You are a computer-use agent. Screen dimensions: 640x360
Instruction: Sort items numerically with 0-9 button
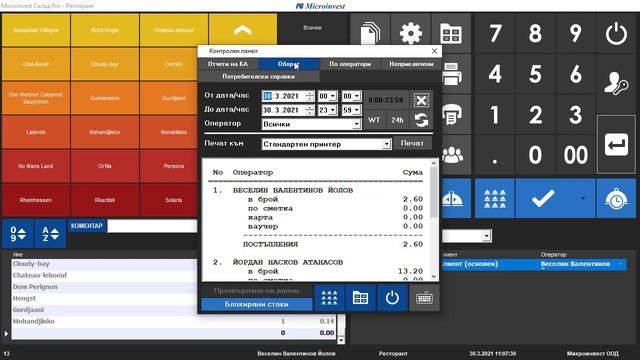pos(18,233)
